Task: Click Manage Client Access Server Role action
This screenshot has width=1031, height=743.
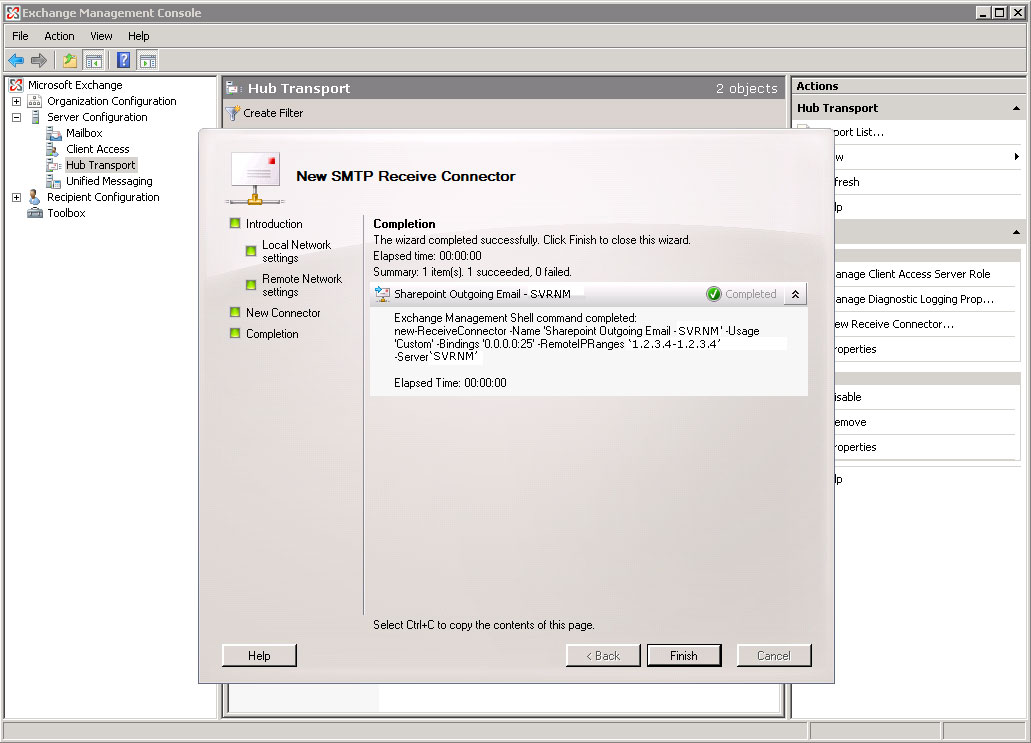Action: (913, 274)
